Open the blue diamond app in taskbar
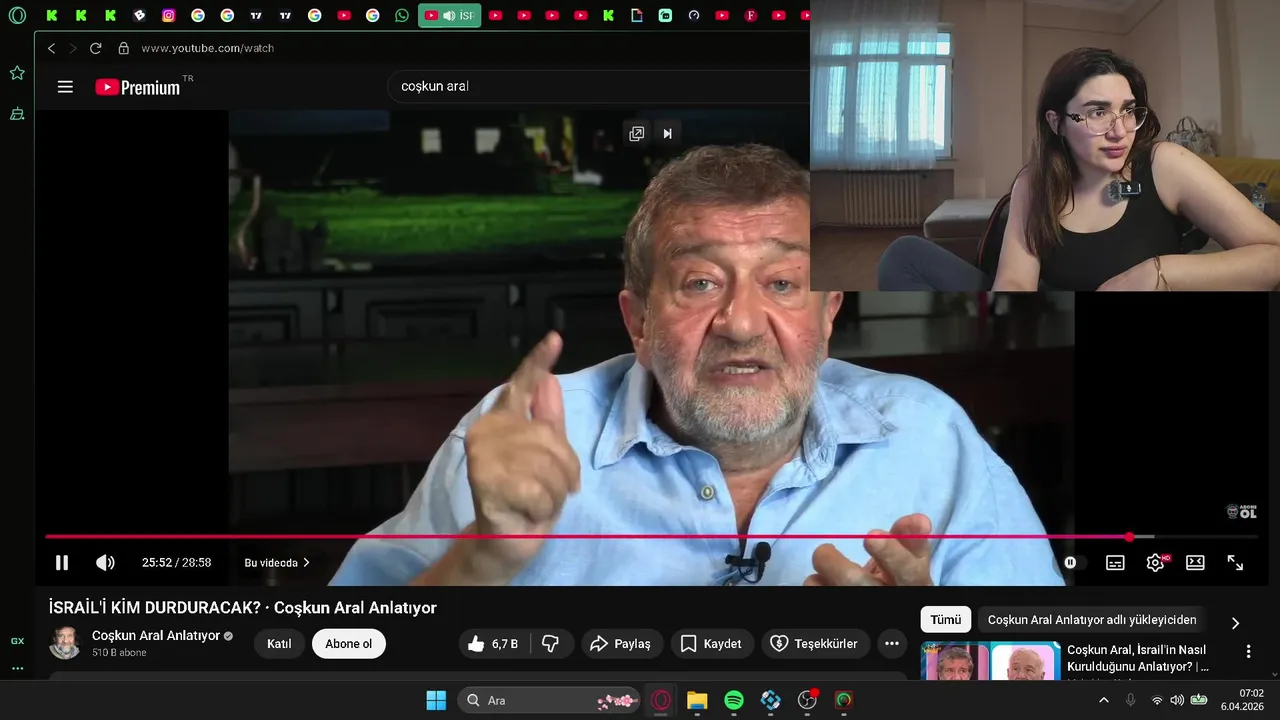The width and height of the screenshot is (1280, 720). 770,700
